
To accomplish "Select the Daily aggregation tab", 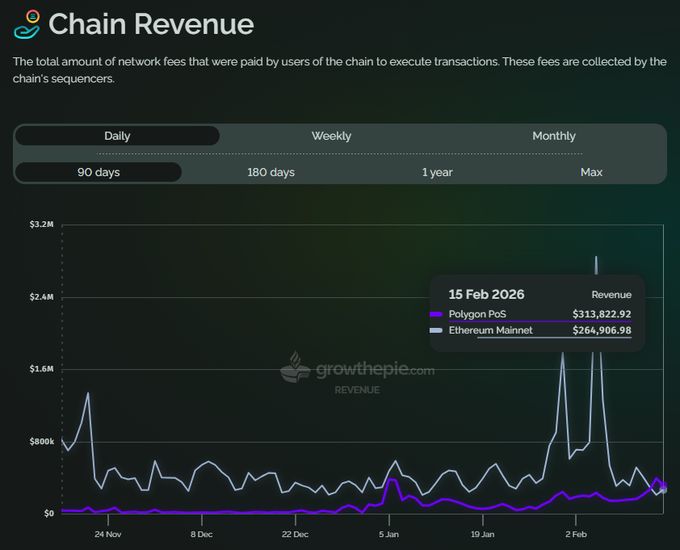I will (x=117, y=136).
